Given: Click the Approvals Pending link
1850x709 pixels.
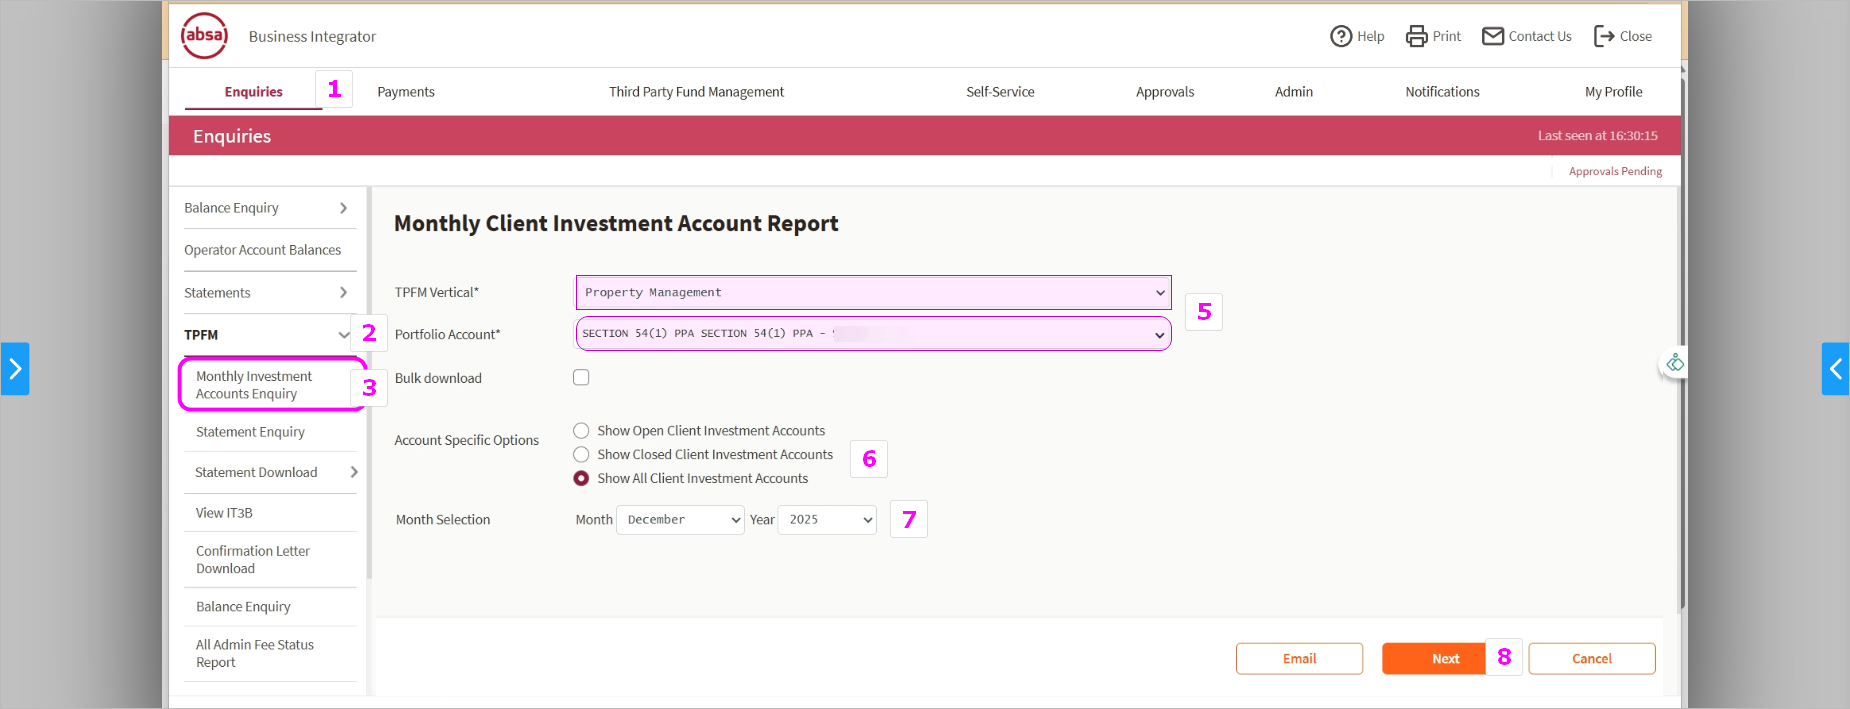Looking at the screenshot, I should (x=1615, y=171).
